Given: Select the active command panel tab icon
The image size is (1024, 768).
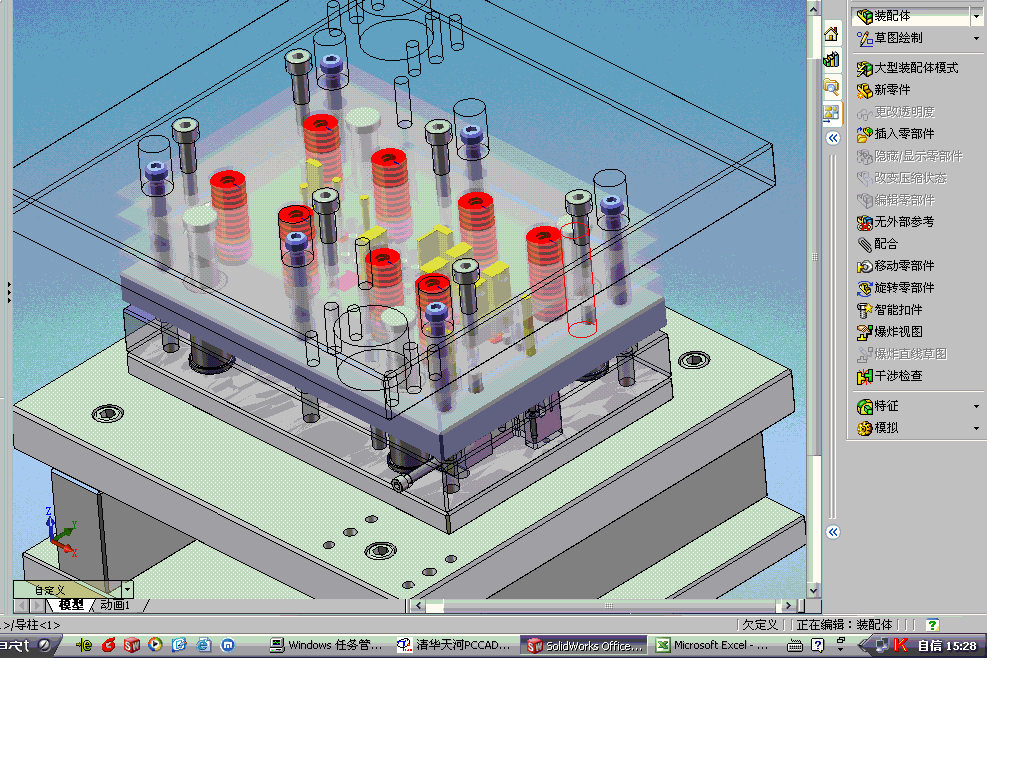Looking at the screenshot, I should point(831,113).
